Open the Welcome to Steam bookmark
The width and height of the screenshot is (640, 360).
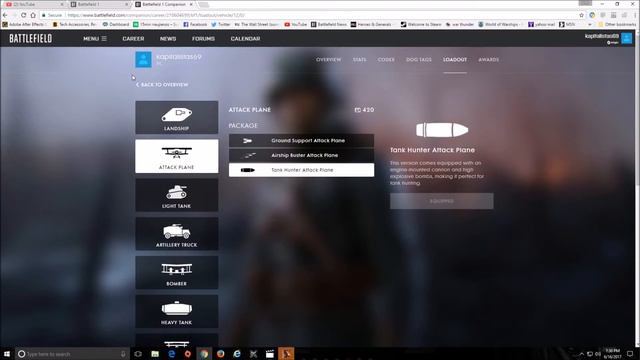(421, 24)
